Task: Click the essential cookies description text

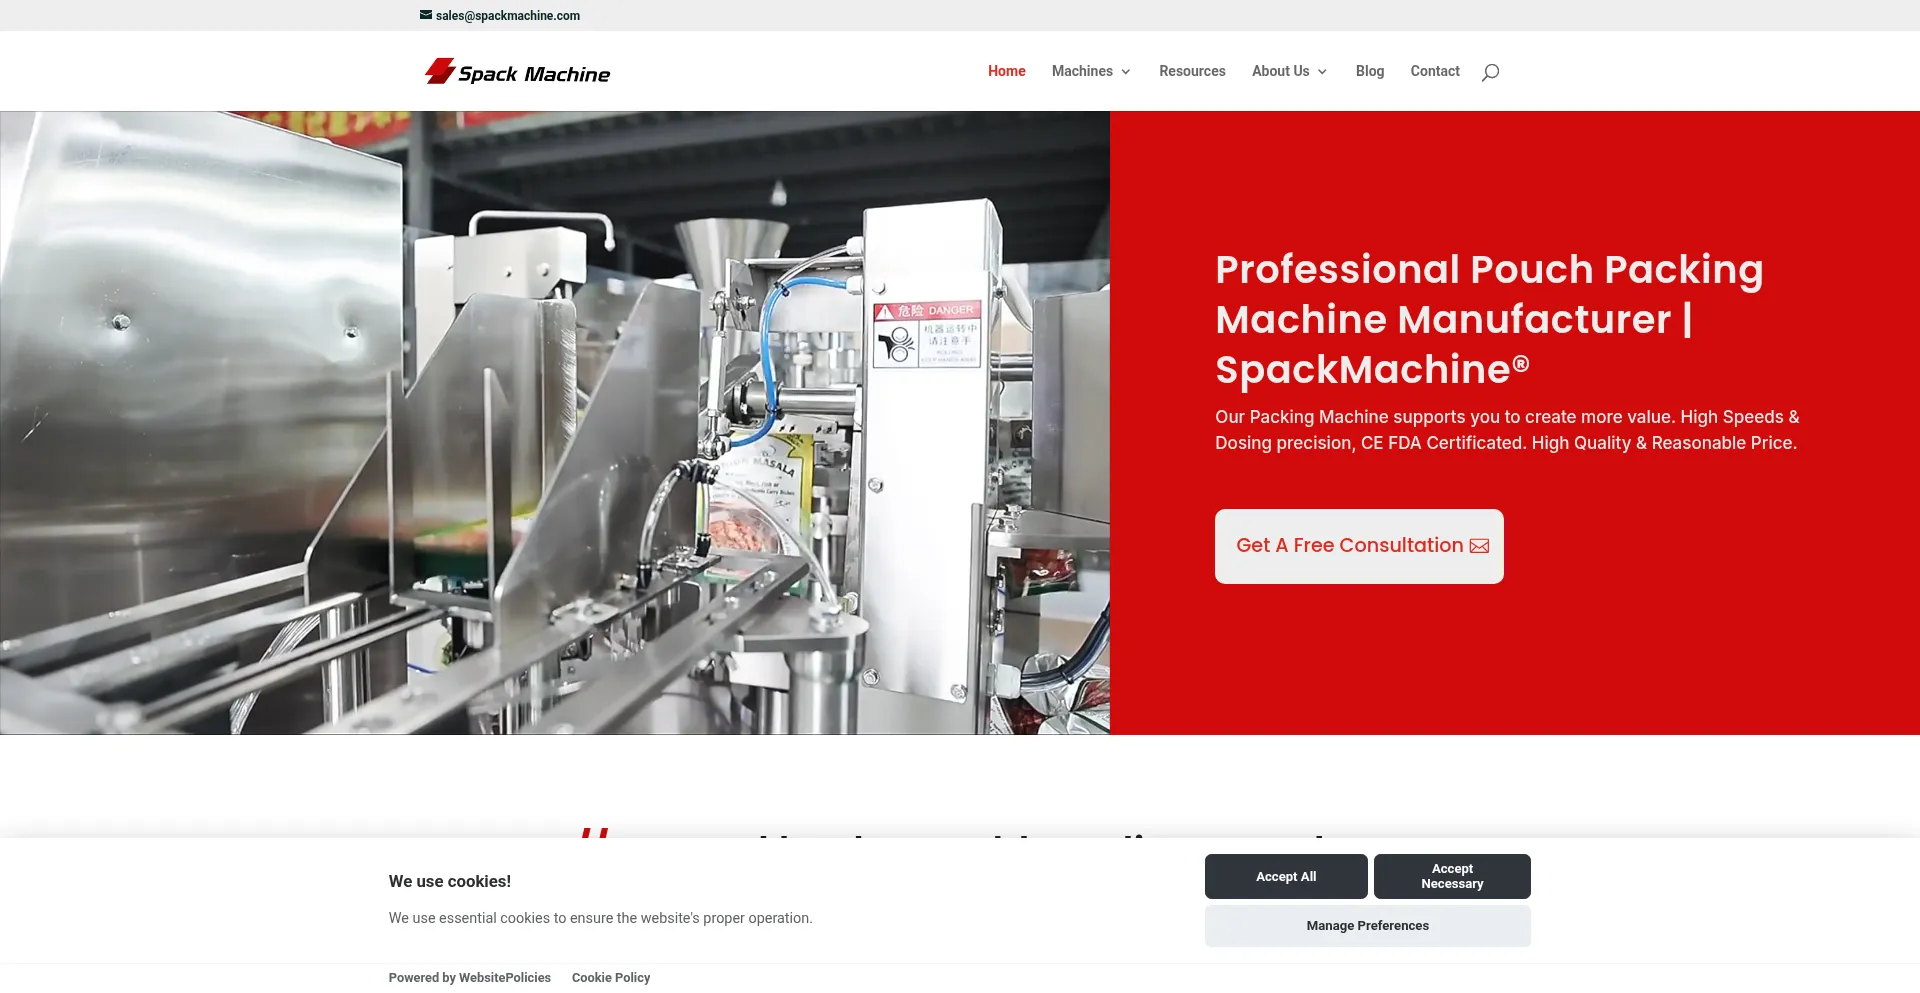Action: [601, 918]
